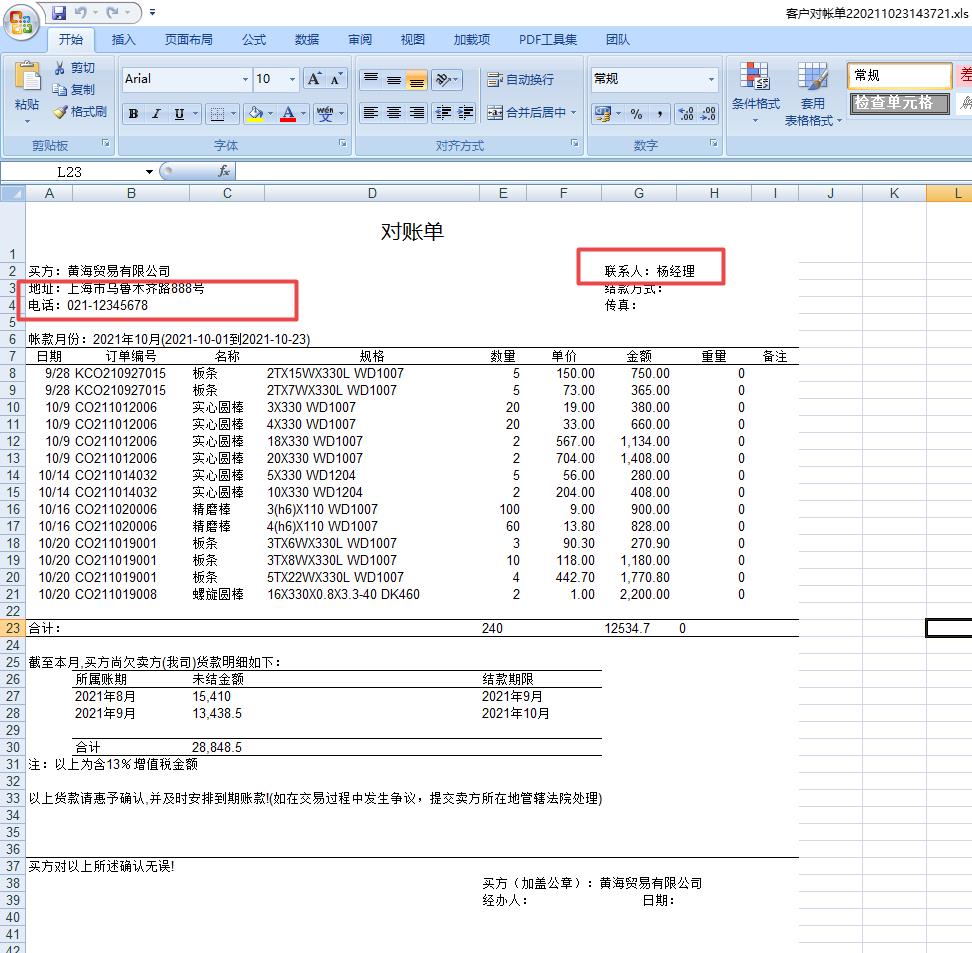Click the increase decimal places icon

point(685,114)
